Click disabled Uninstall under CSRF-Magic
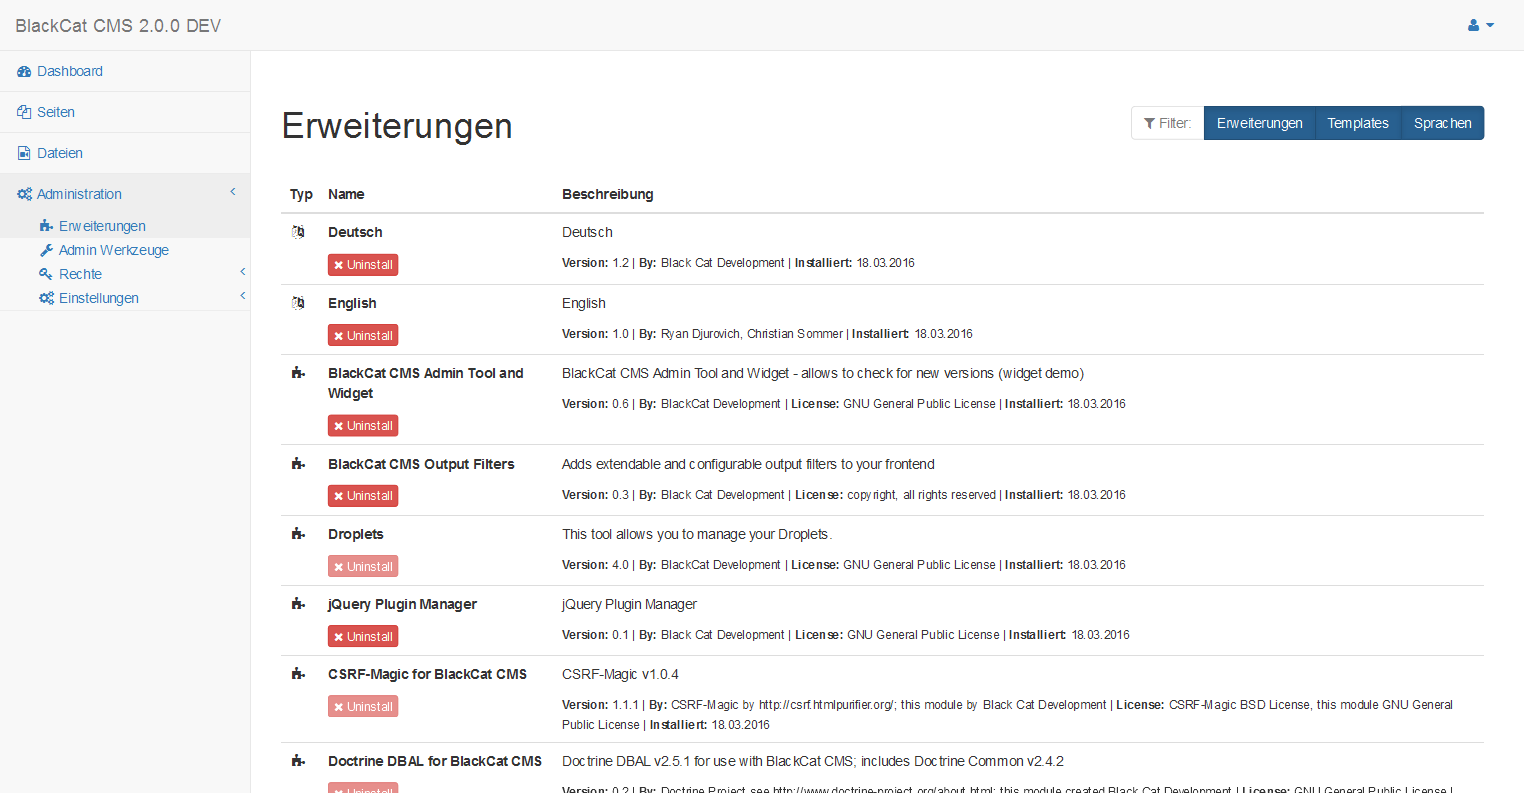Image resolution: width=1524 pixels, height=793 pixels. click(x=363, y=707)
